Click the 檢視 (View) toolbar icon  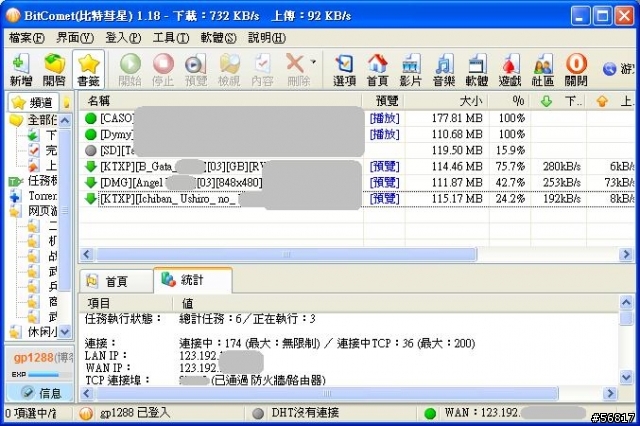pos(229,69)
